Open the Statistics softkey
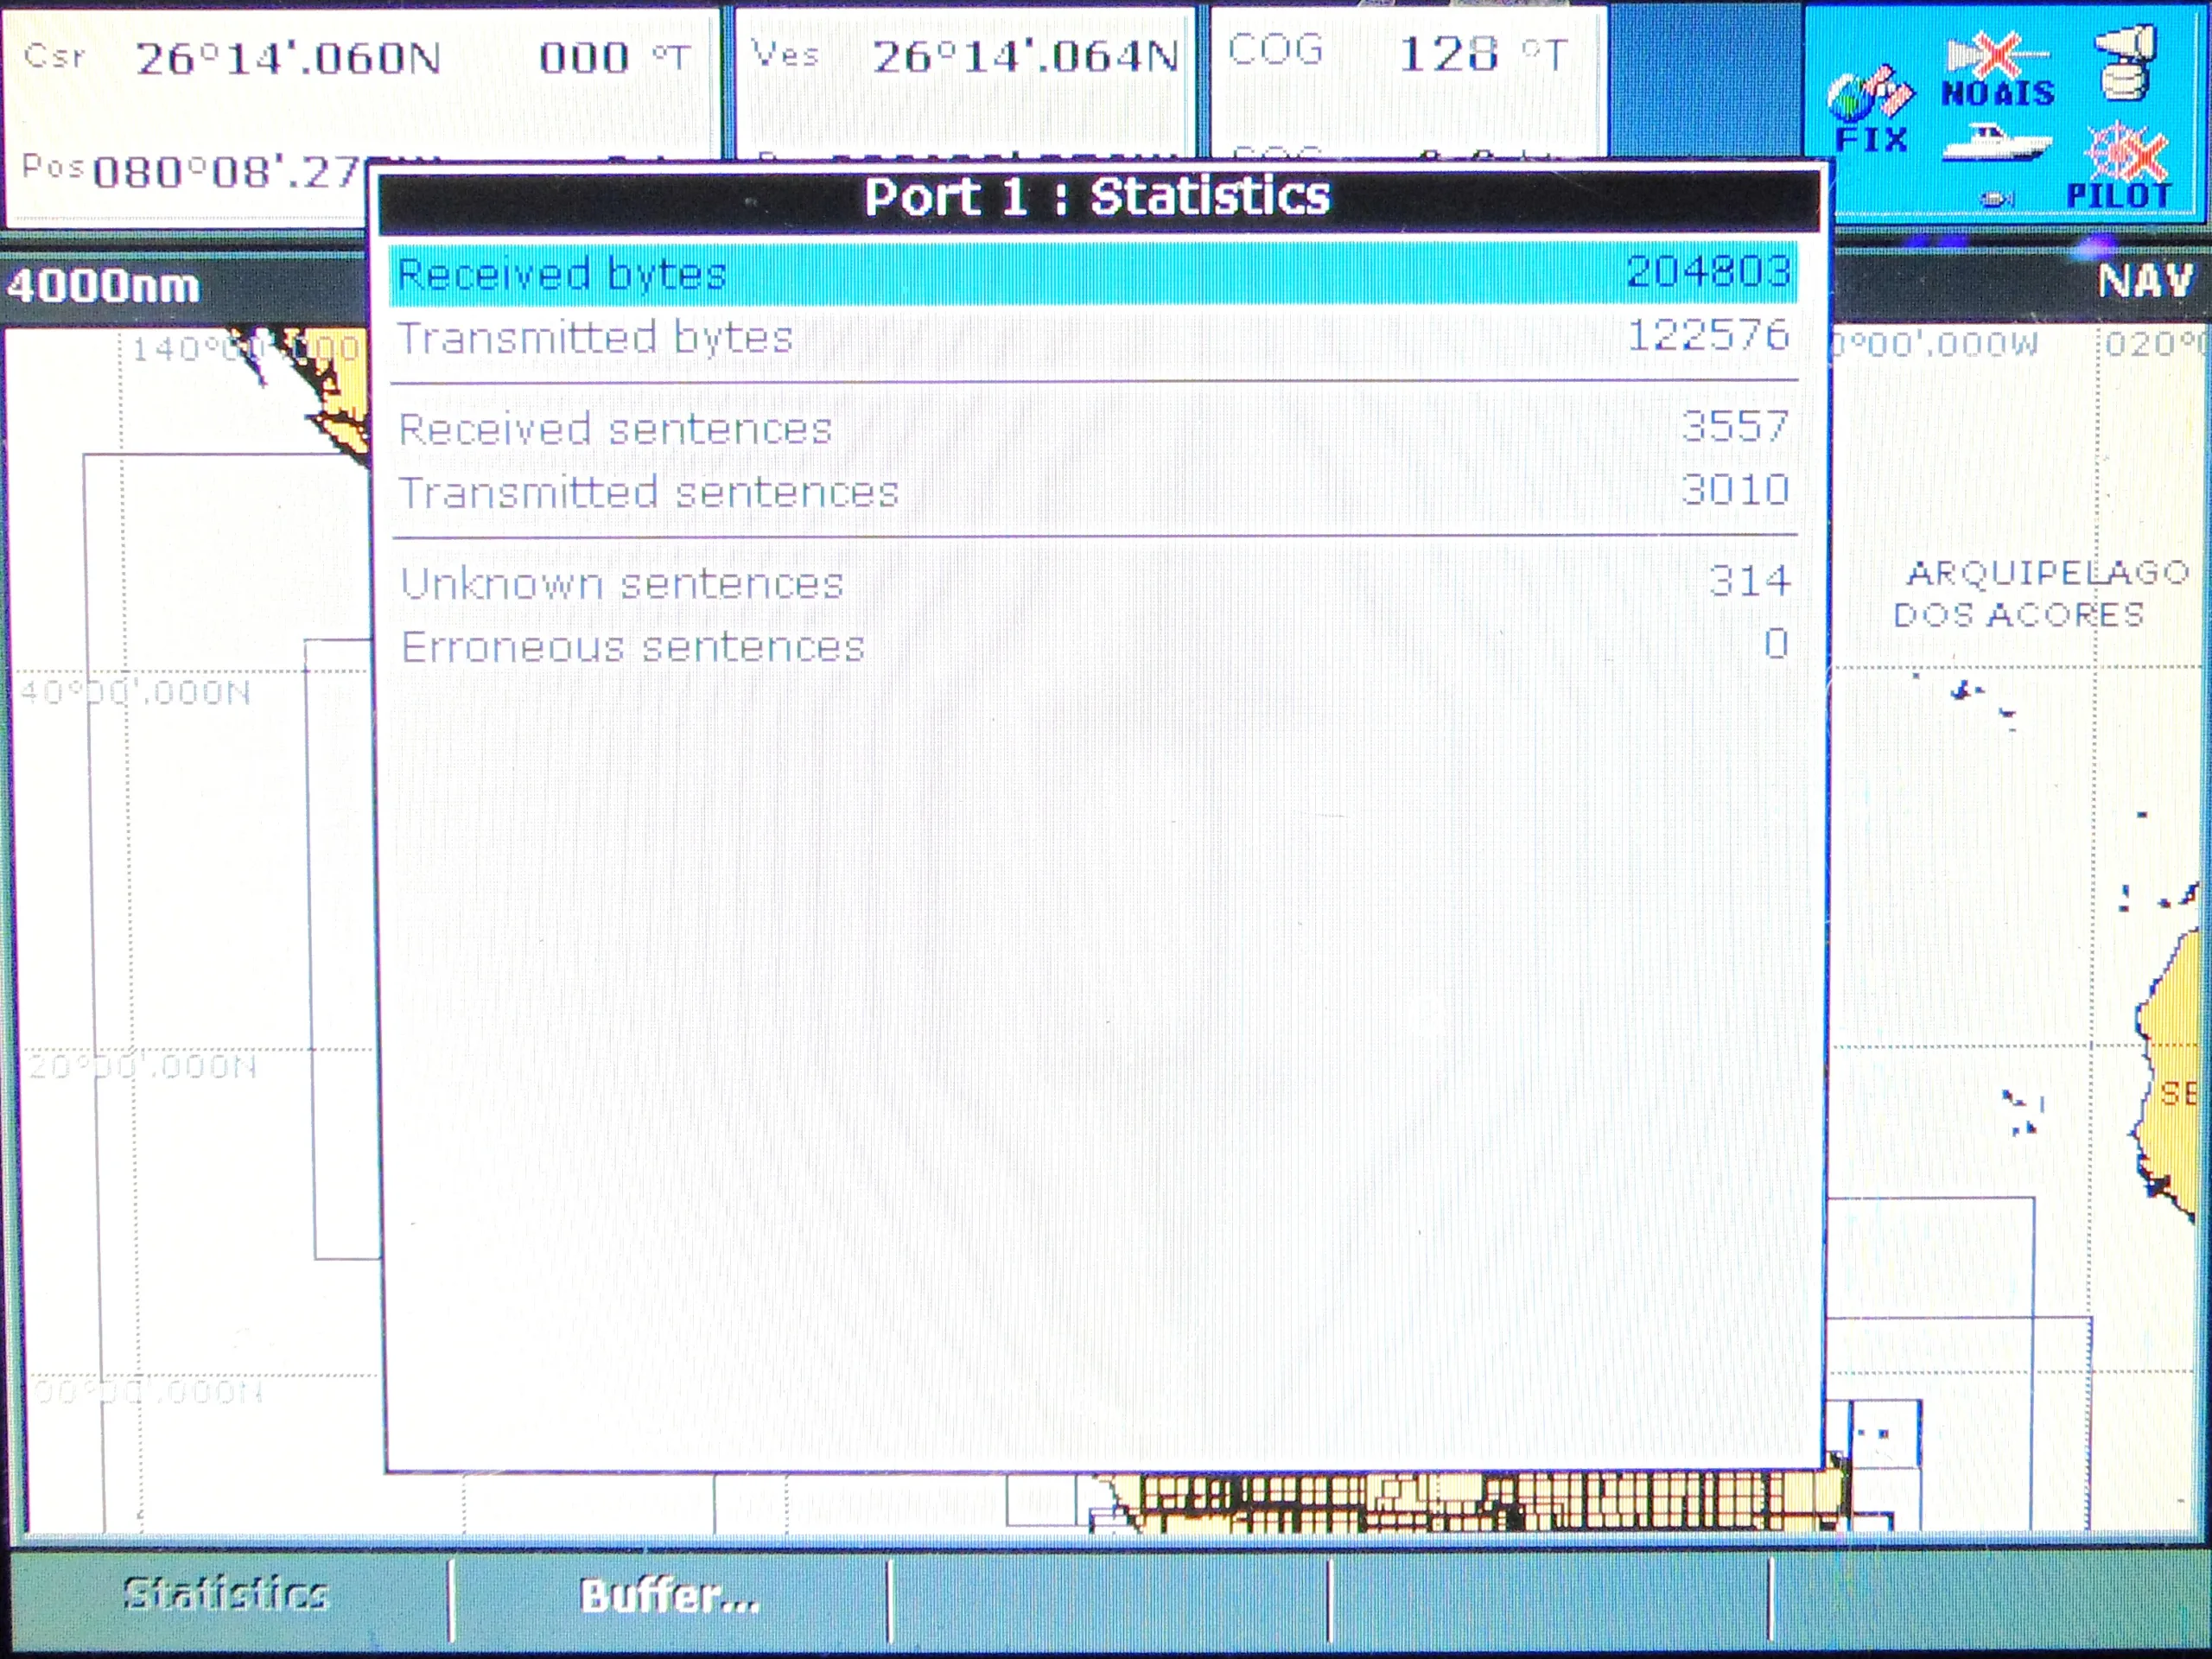Image resolution: width=2212 pixels, height=1659 pixels. pyautogui.click(x=228, y=1595)
